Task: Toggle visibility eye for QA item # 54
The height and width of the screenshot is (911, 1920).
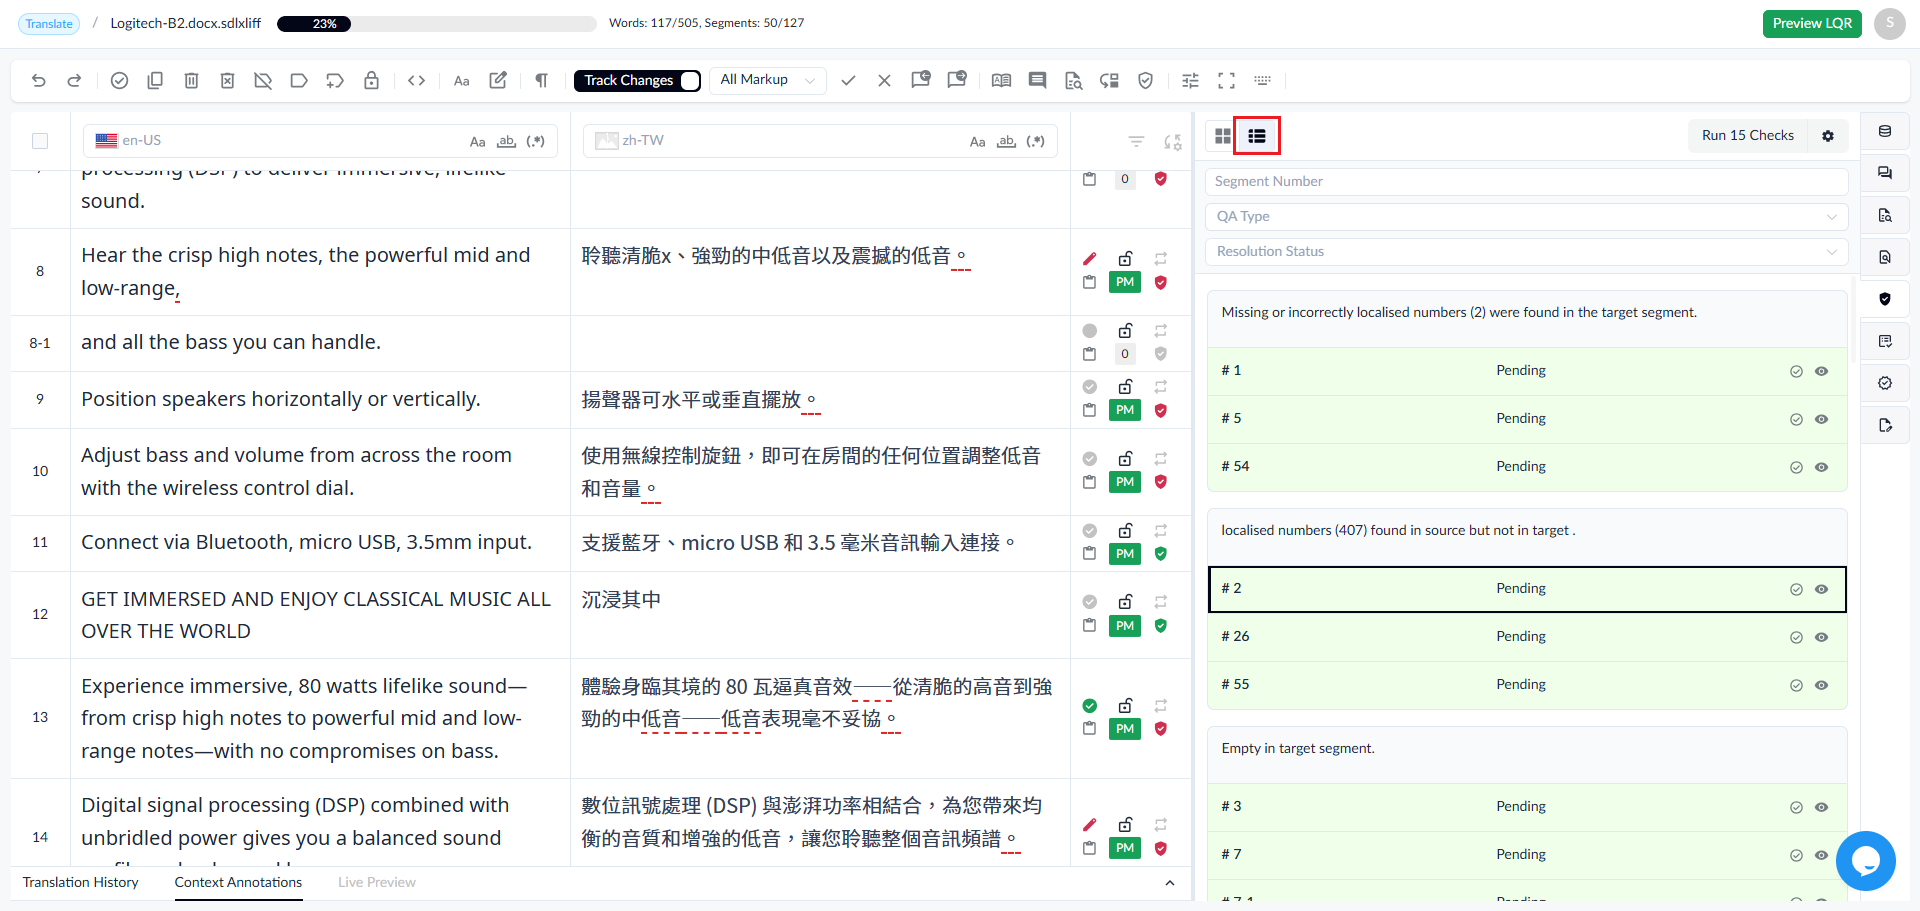Action: [1821, 467]
